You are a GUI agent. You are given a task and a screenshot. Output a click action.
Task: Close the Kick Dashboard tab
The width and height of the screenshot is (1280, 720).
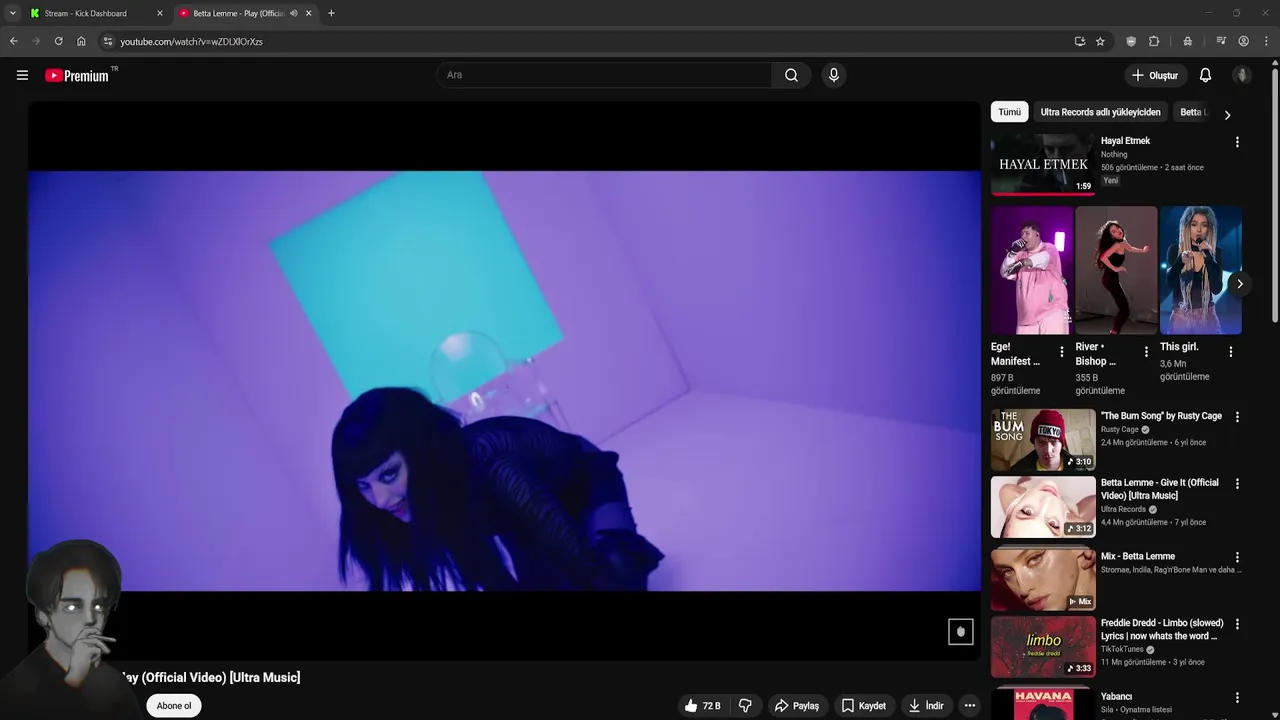tap(159, 13)
